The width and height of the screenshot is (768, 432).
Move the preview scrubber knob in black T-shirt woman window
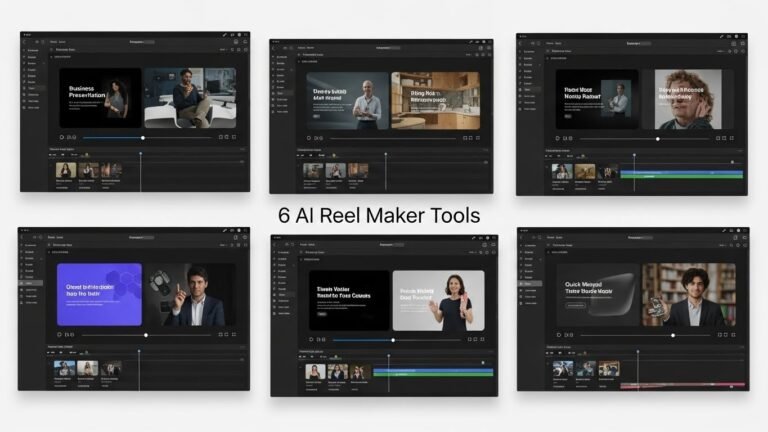393,340
